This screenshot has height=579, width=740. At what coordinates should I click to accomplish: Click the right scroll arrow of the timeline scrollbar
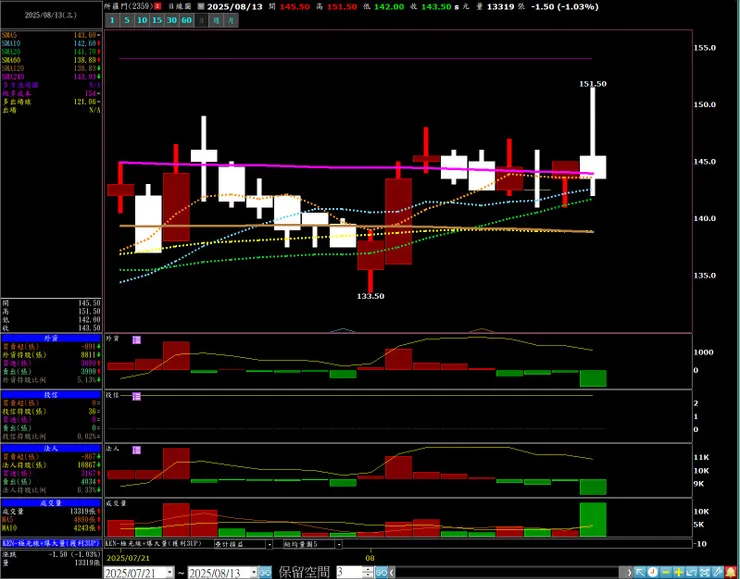[629, 573]
